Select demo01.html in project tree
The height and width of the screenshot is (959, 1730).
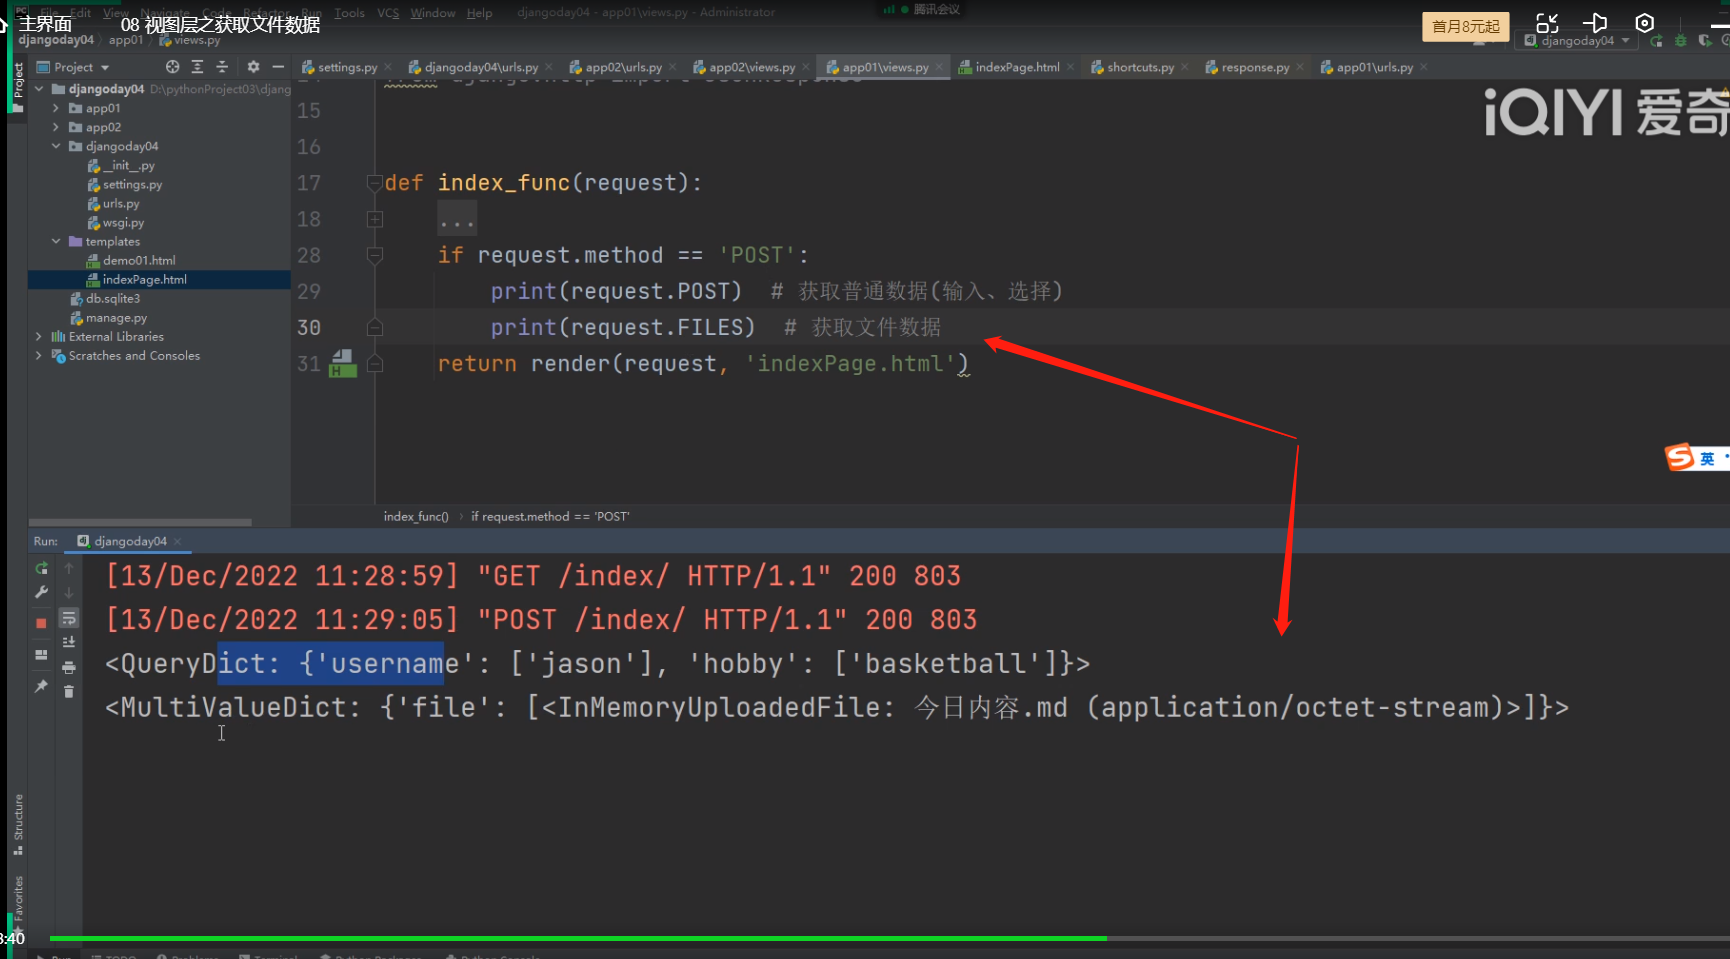pyautogui.click(x=139, y=260)
